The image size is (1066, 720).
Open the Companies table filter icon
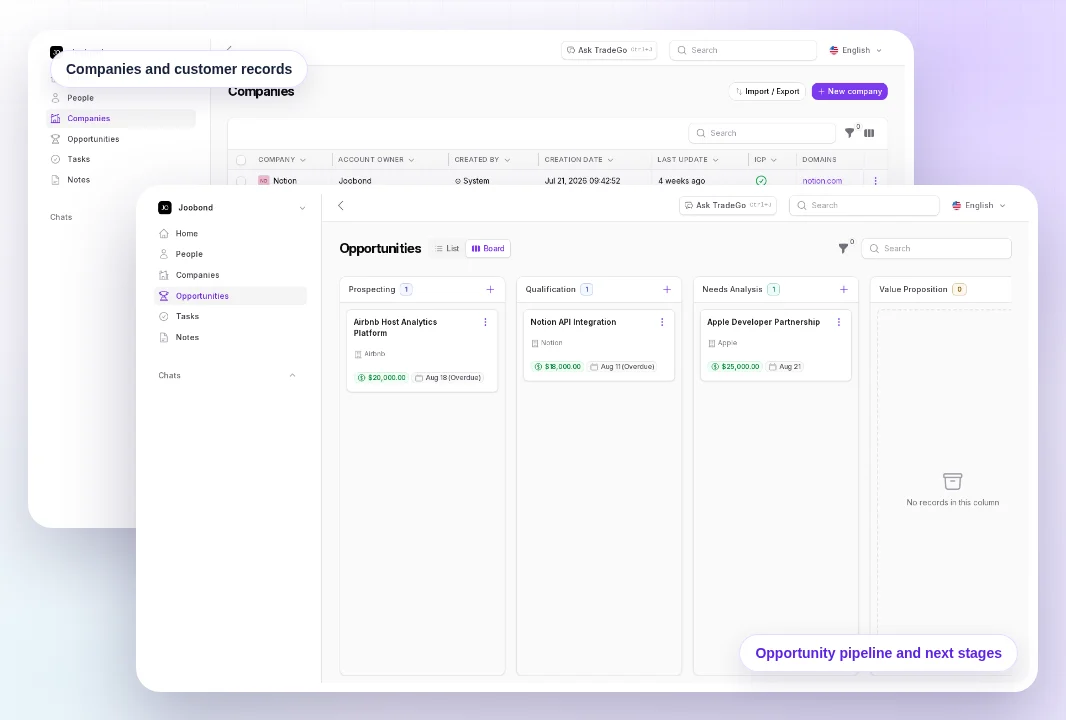849,133
